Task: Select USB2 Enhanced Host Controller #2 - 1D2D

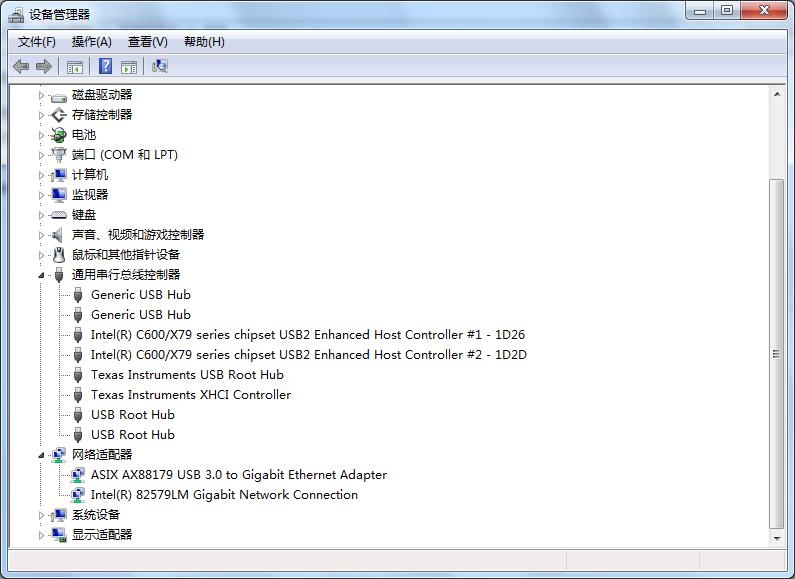Action: (x=308, y=355)
